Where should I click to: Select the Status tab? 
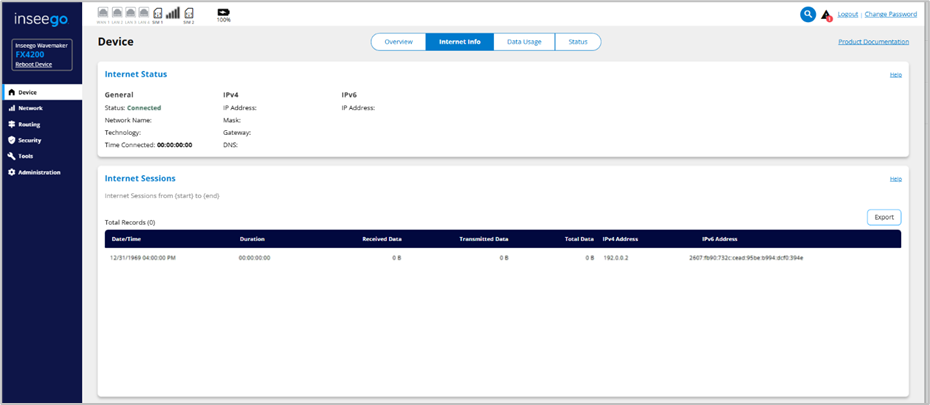pyautogui.click(x=578, y=42)
